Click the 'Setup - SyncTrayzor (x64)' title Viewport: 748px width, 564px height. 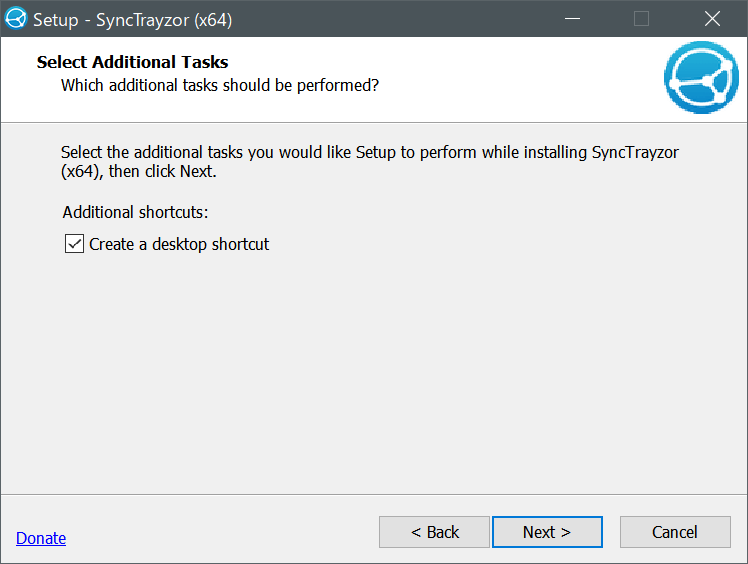(x=133, y=20)
